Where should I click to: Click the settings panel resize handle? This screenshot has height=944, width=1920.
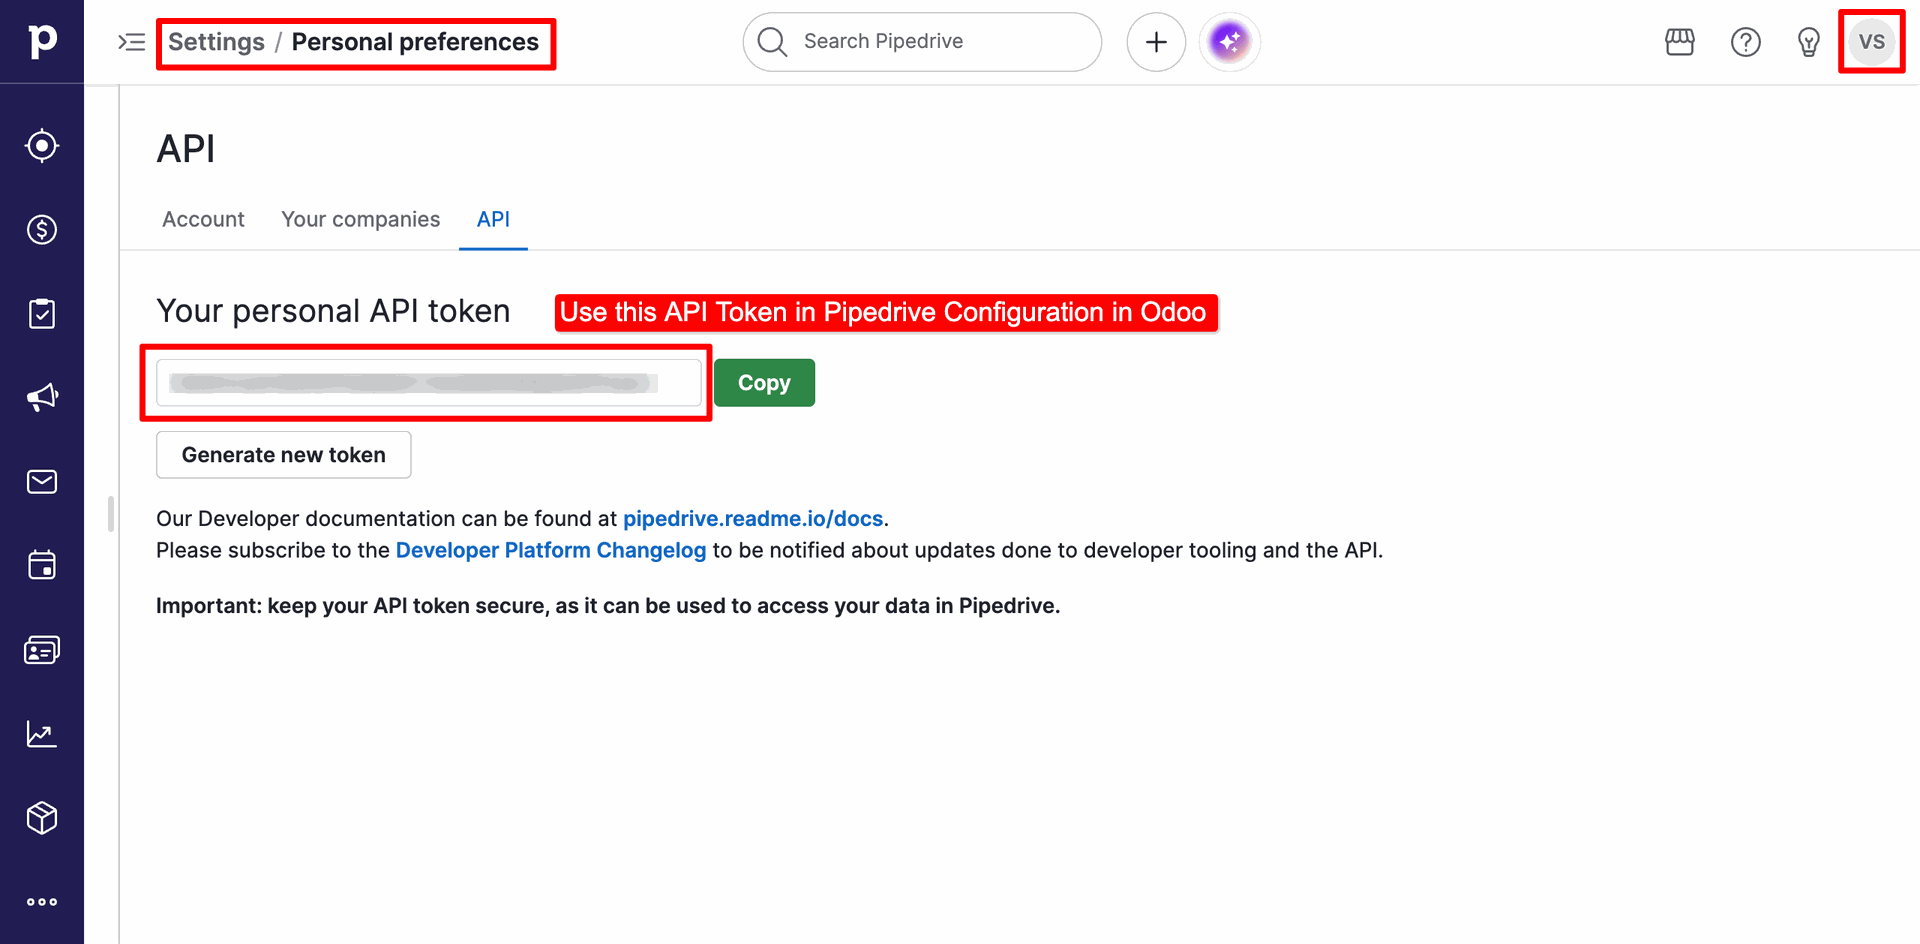(x=111, y=514)
